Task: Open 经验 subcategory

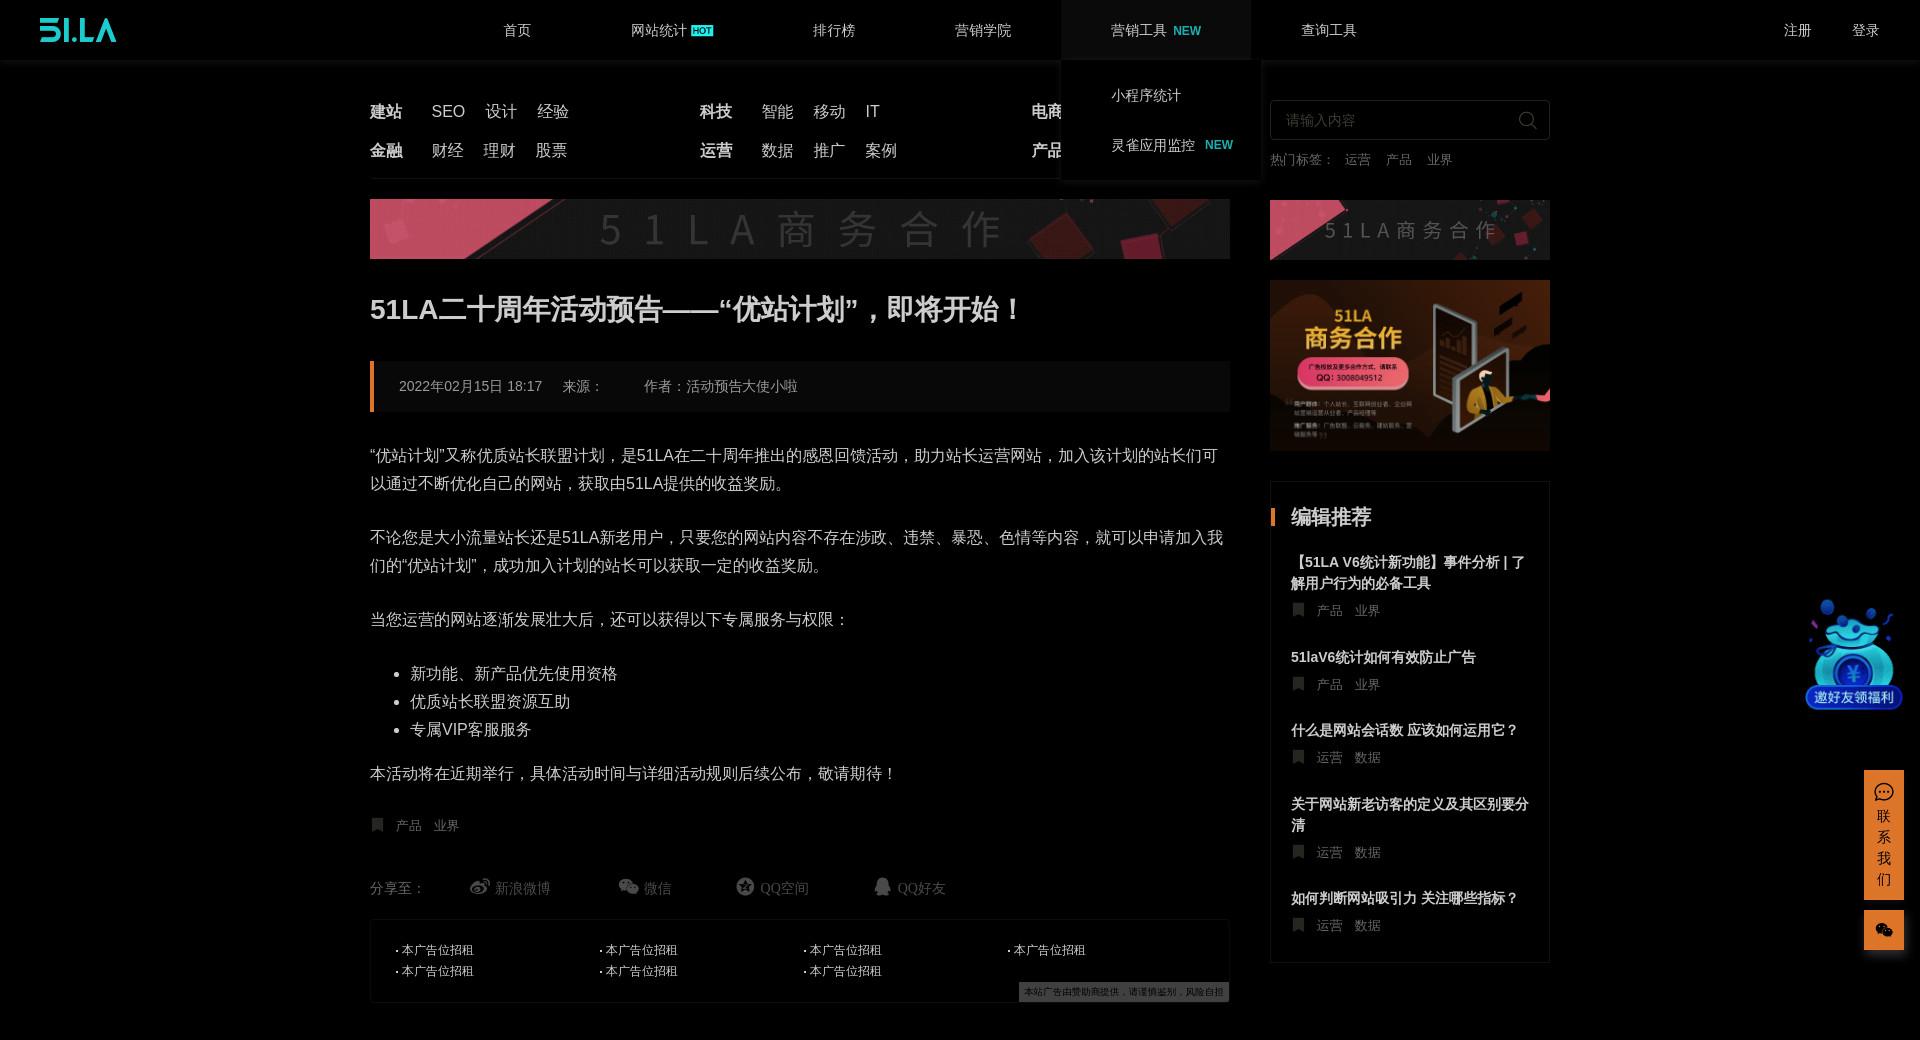Action: (553, 111)
